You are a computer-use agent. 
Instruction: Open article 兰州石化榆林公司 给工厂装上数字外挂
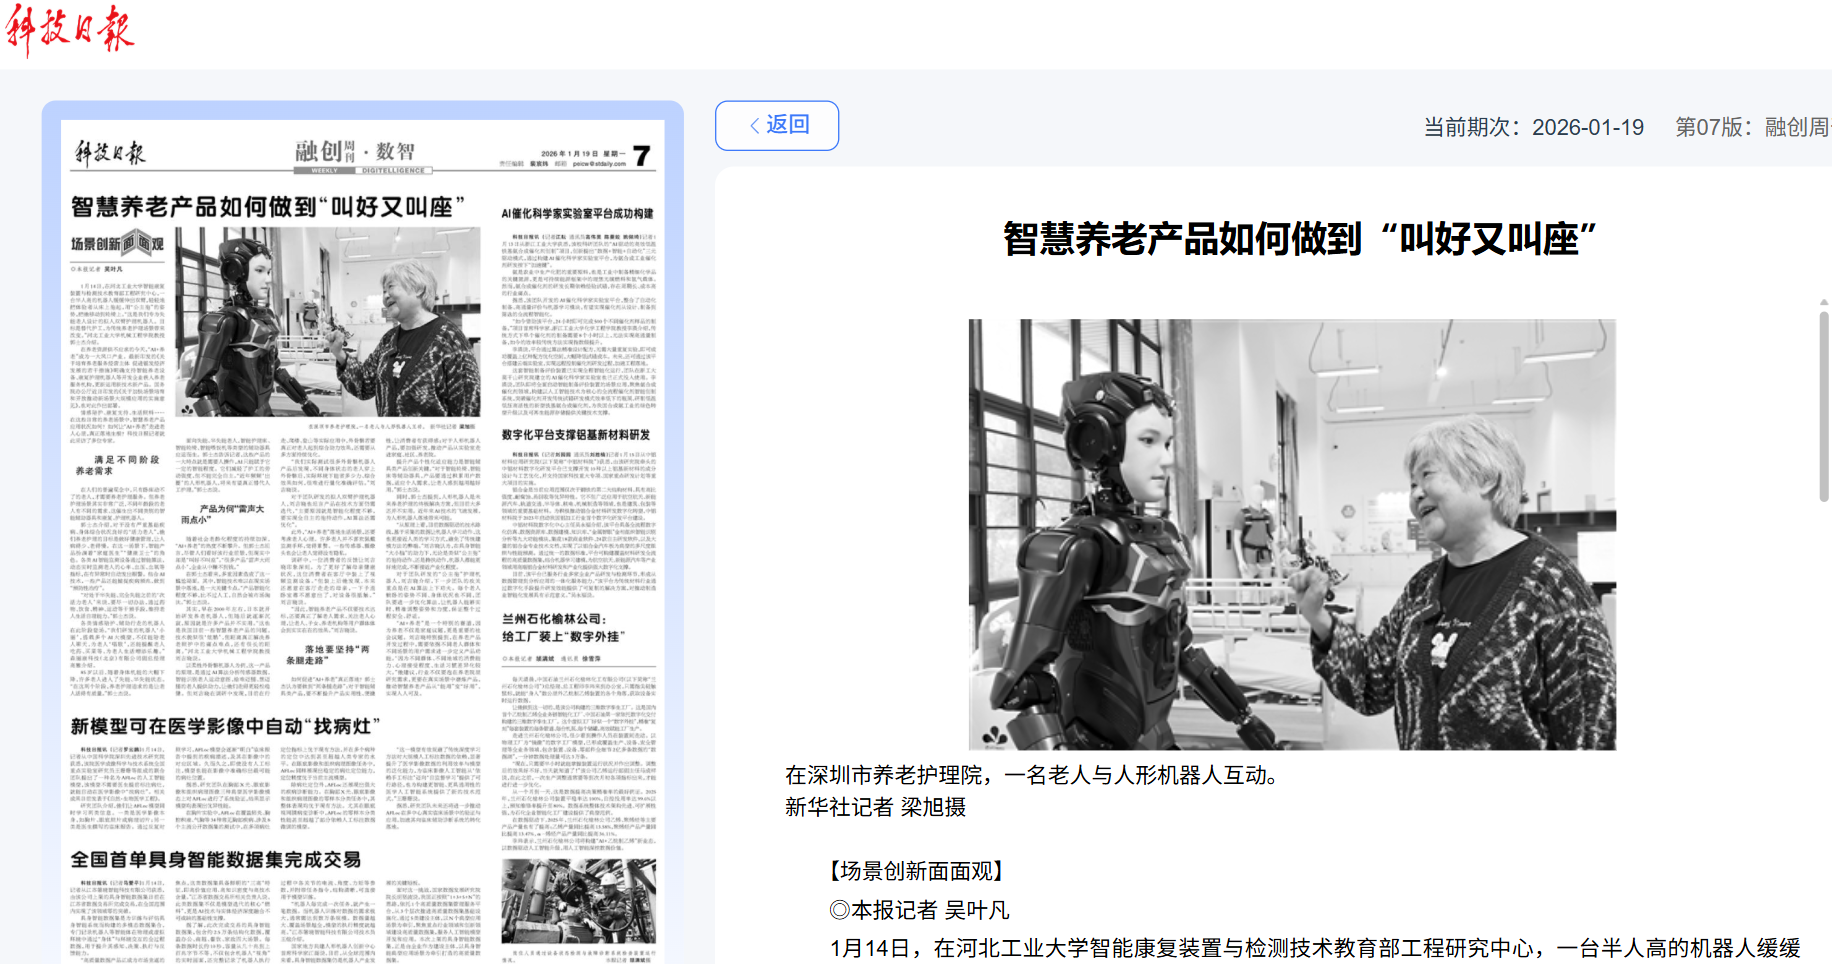click(563, 627)
